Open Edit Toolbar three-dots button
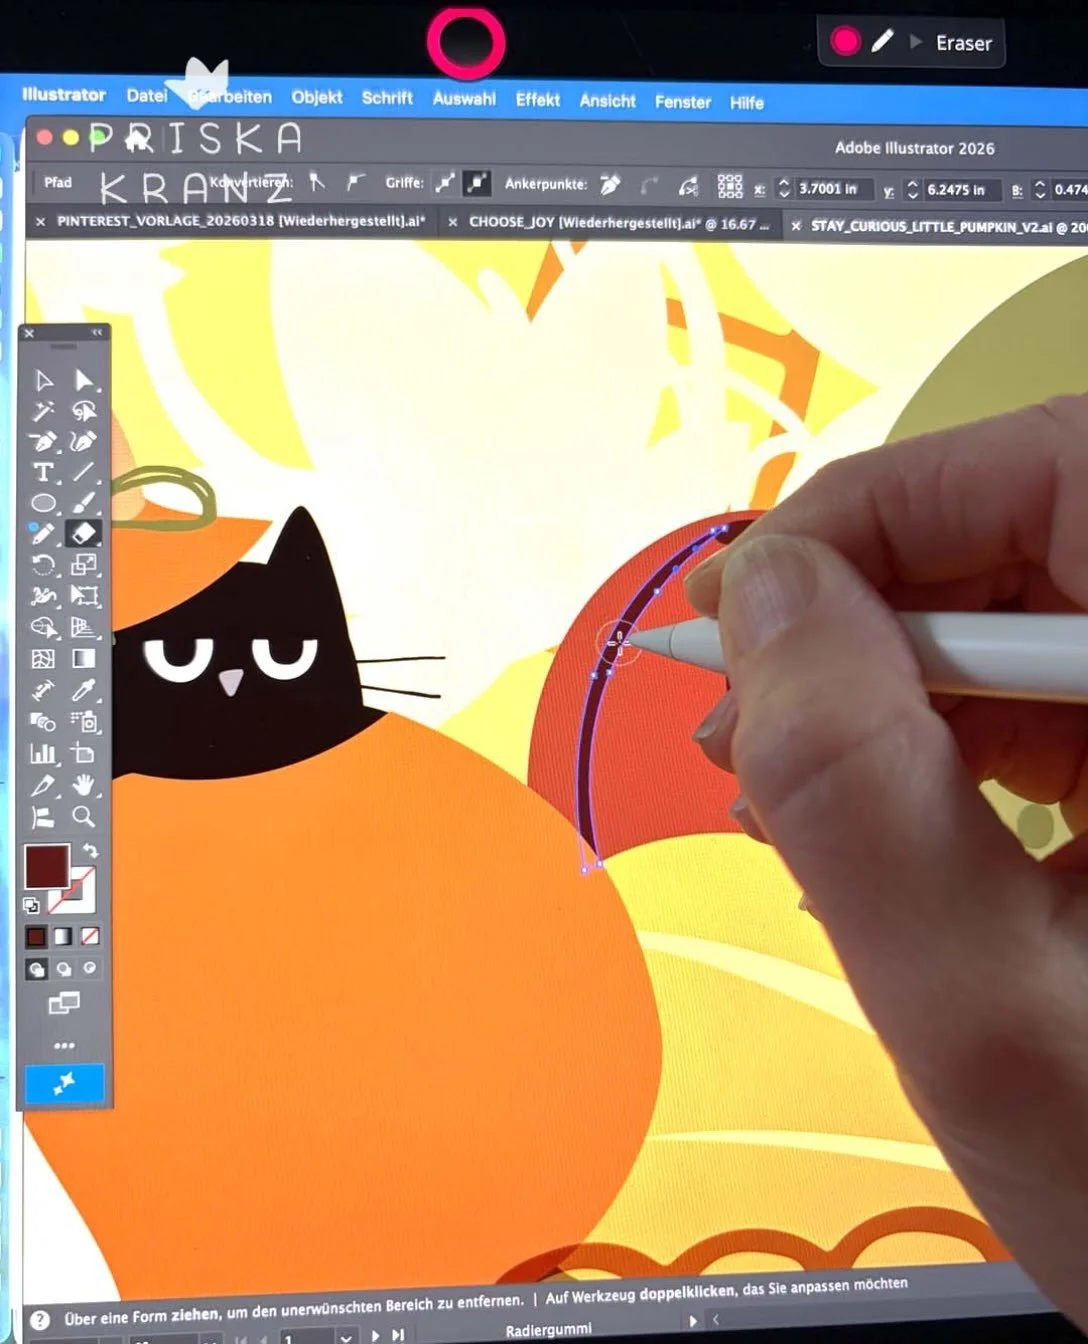 click(64, 1046)
